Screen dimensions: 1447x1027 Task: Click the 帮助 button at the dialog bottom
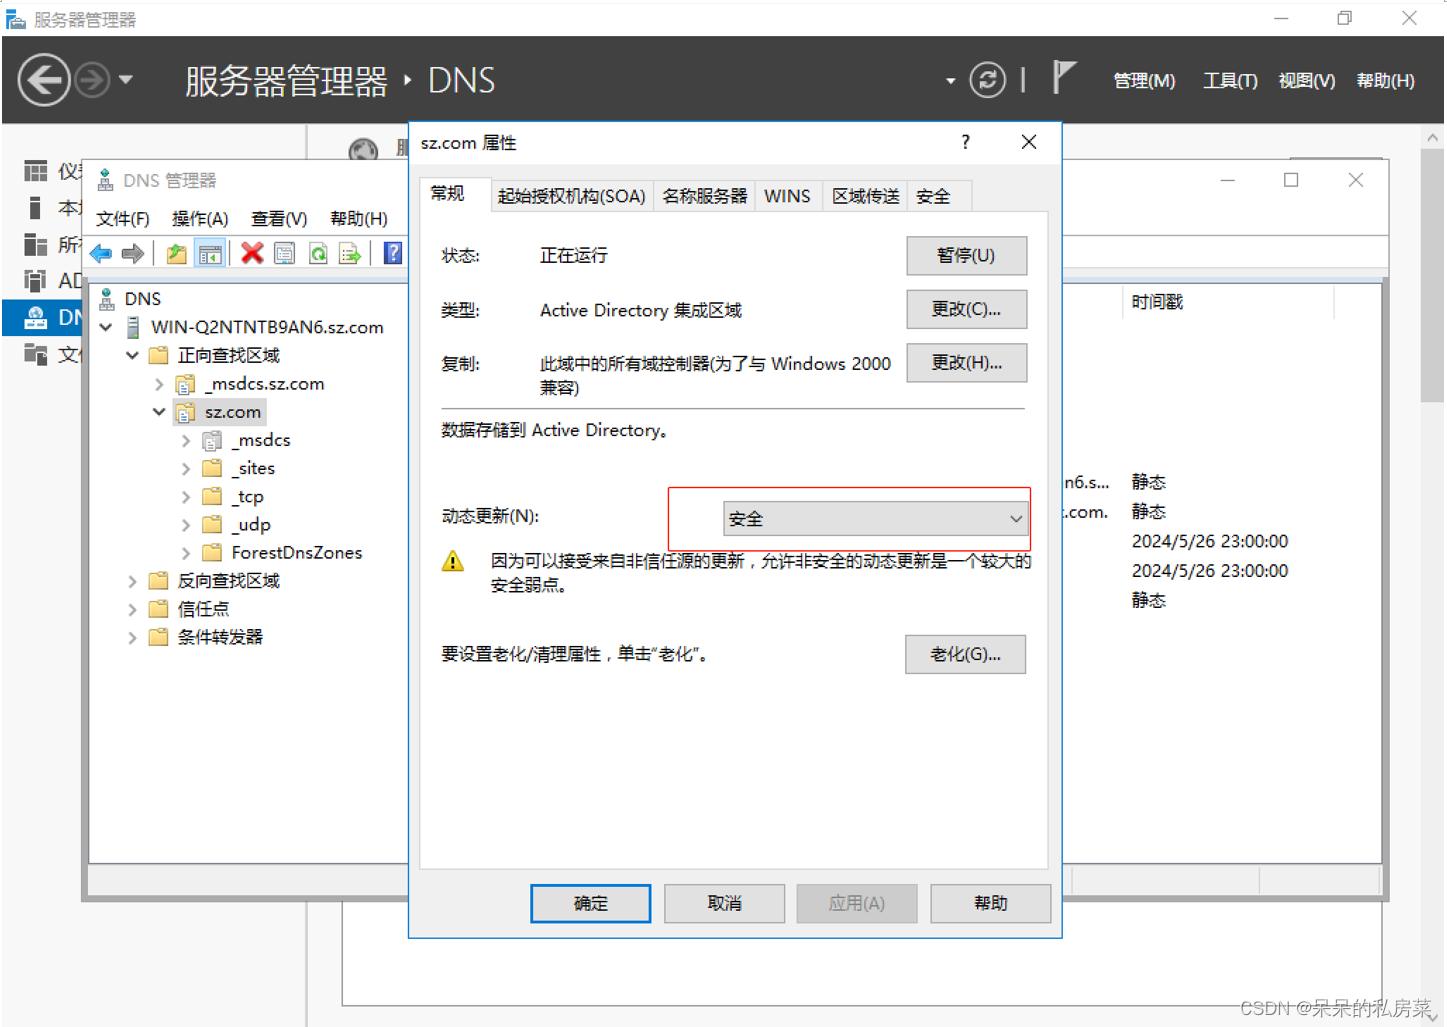[990, 903]
